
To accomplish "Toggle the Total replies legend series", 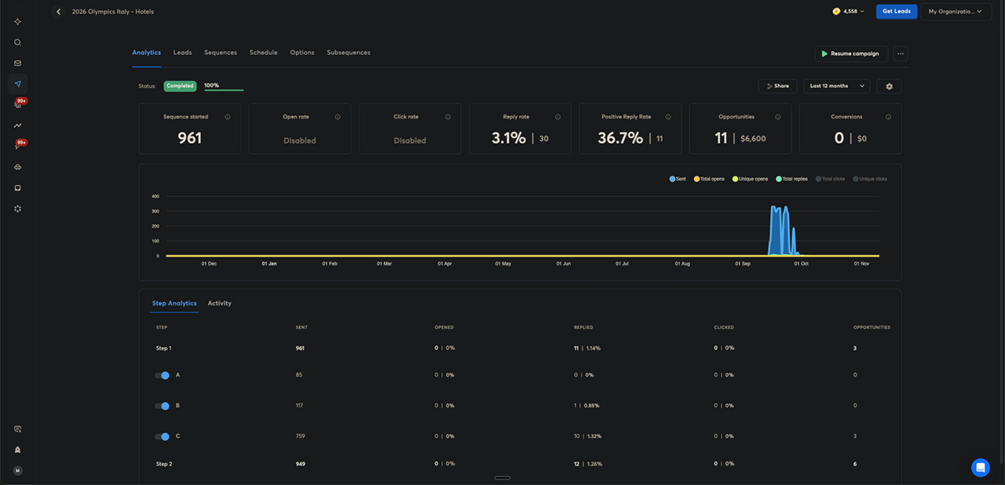I will point(792,179).
